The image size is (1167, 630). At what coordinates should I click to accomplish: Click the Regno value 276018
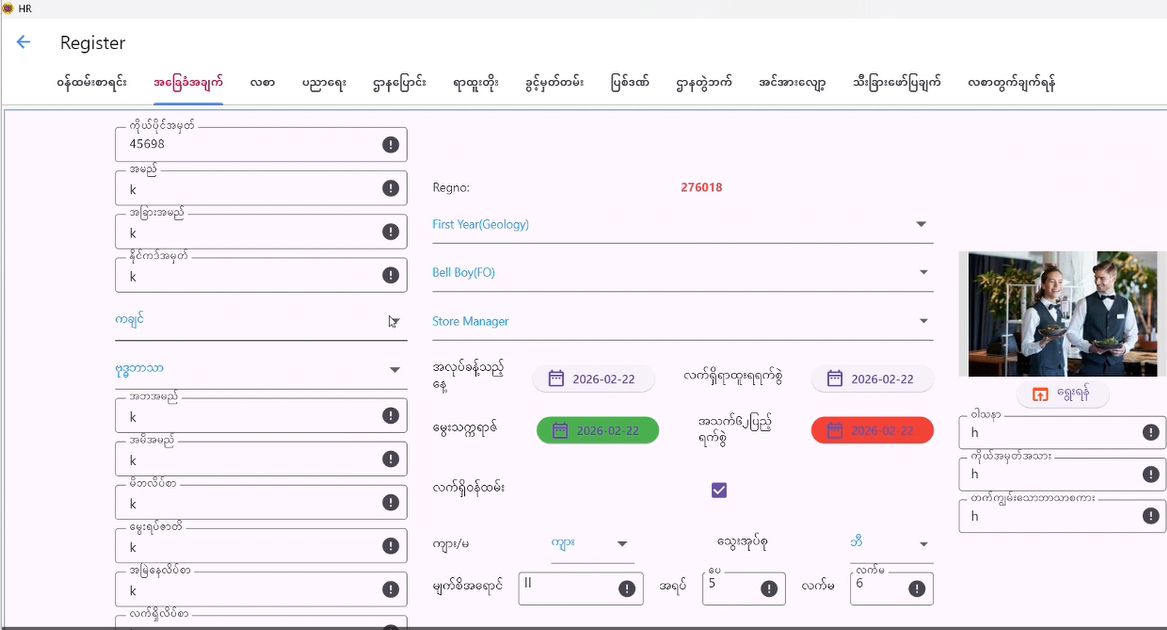[701, 188]
